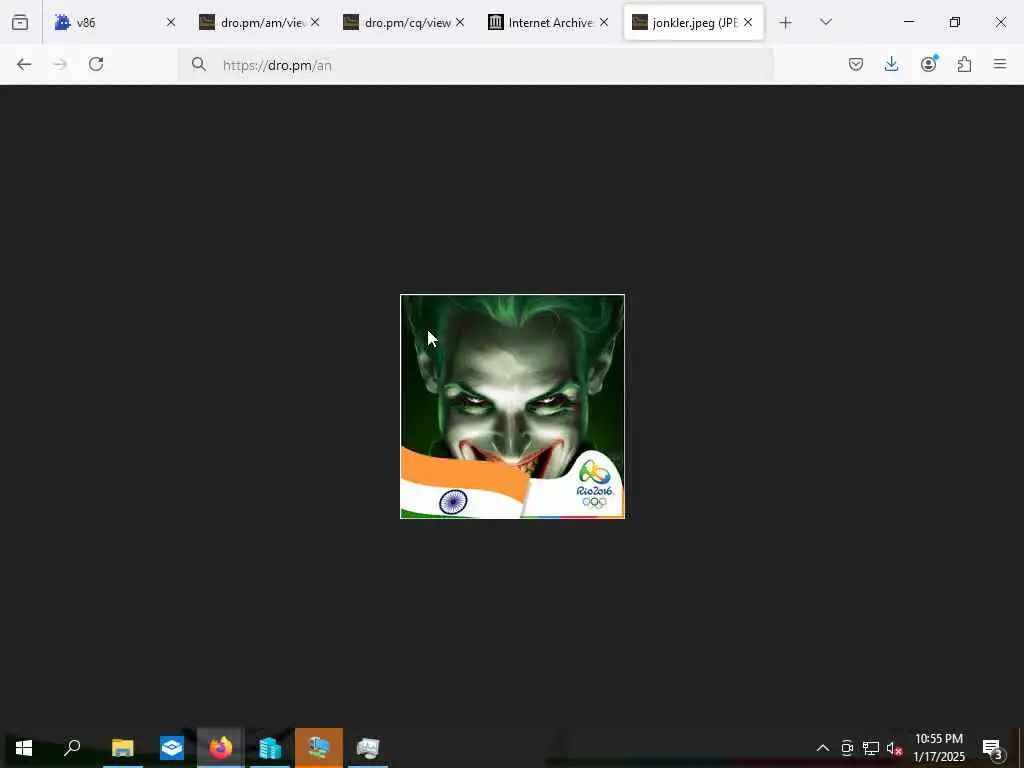This screenshot has width=1024, height=768.
Task: Close the dro.pm/am/view tab
Action: pyautogui.click(x=315, y=23)
